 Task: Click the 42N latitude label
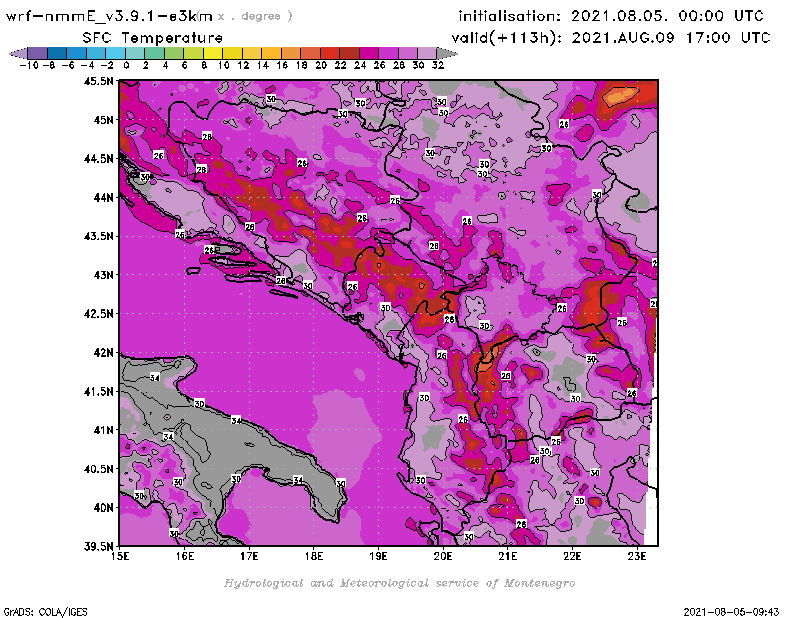[103, 353]
